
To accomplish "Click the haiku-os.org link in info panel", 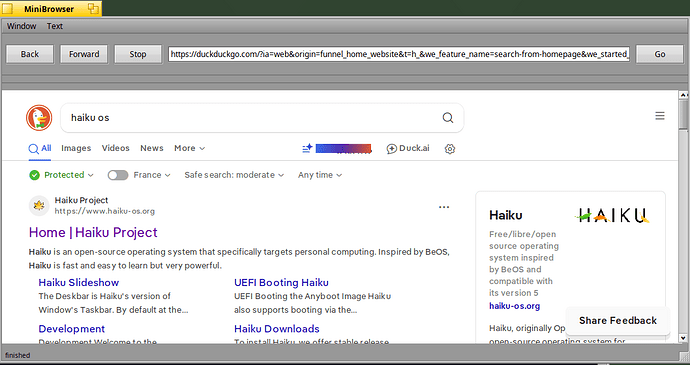I will [x=514, y=306].
